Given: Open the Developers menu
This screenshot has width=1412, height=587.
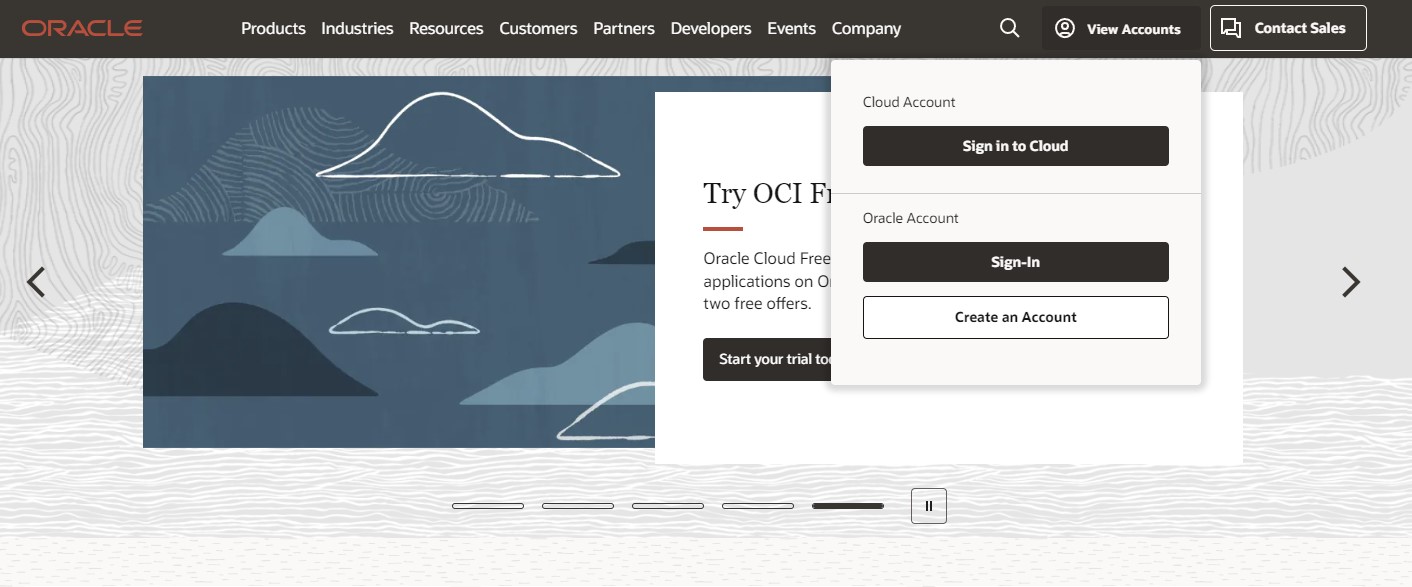Looking at the screenshot, I should click(x=711, y=29).
